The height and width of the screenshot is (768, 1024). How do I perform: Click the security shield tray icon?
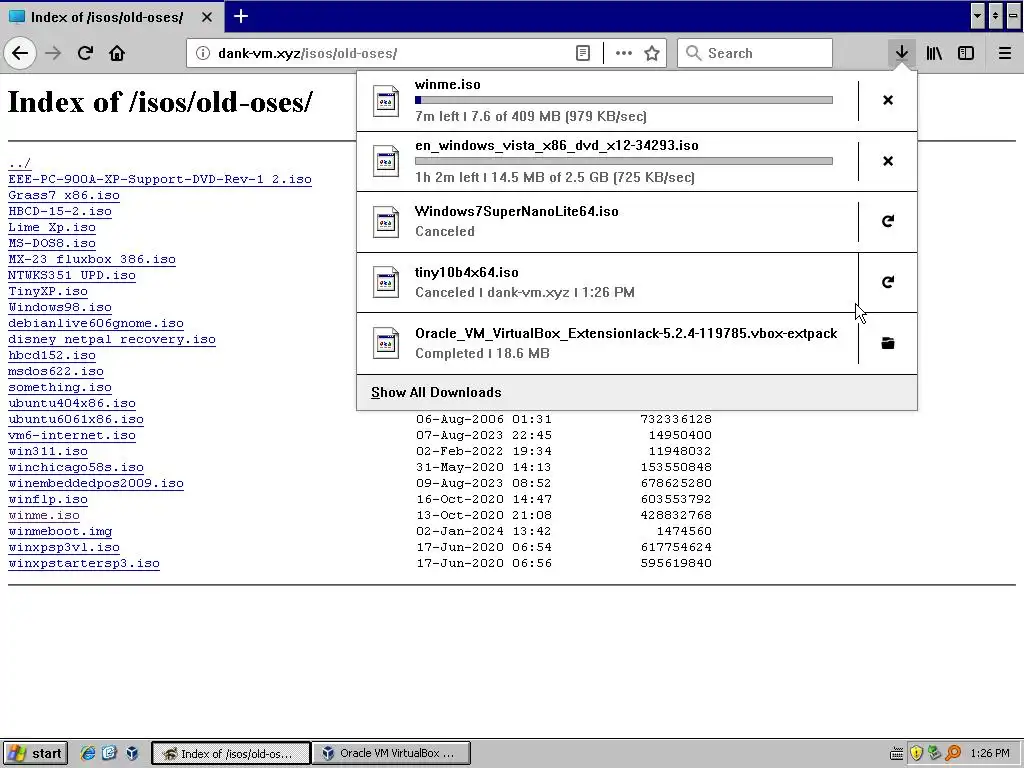[x=916, y=753]
